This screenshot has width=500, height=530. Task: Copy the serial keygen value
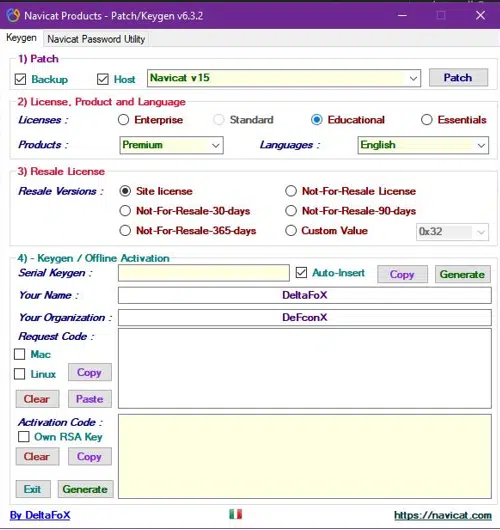click(x=402, y=274)
